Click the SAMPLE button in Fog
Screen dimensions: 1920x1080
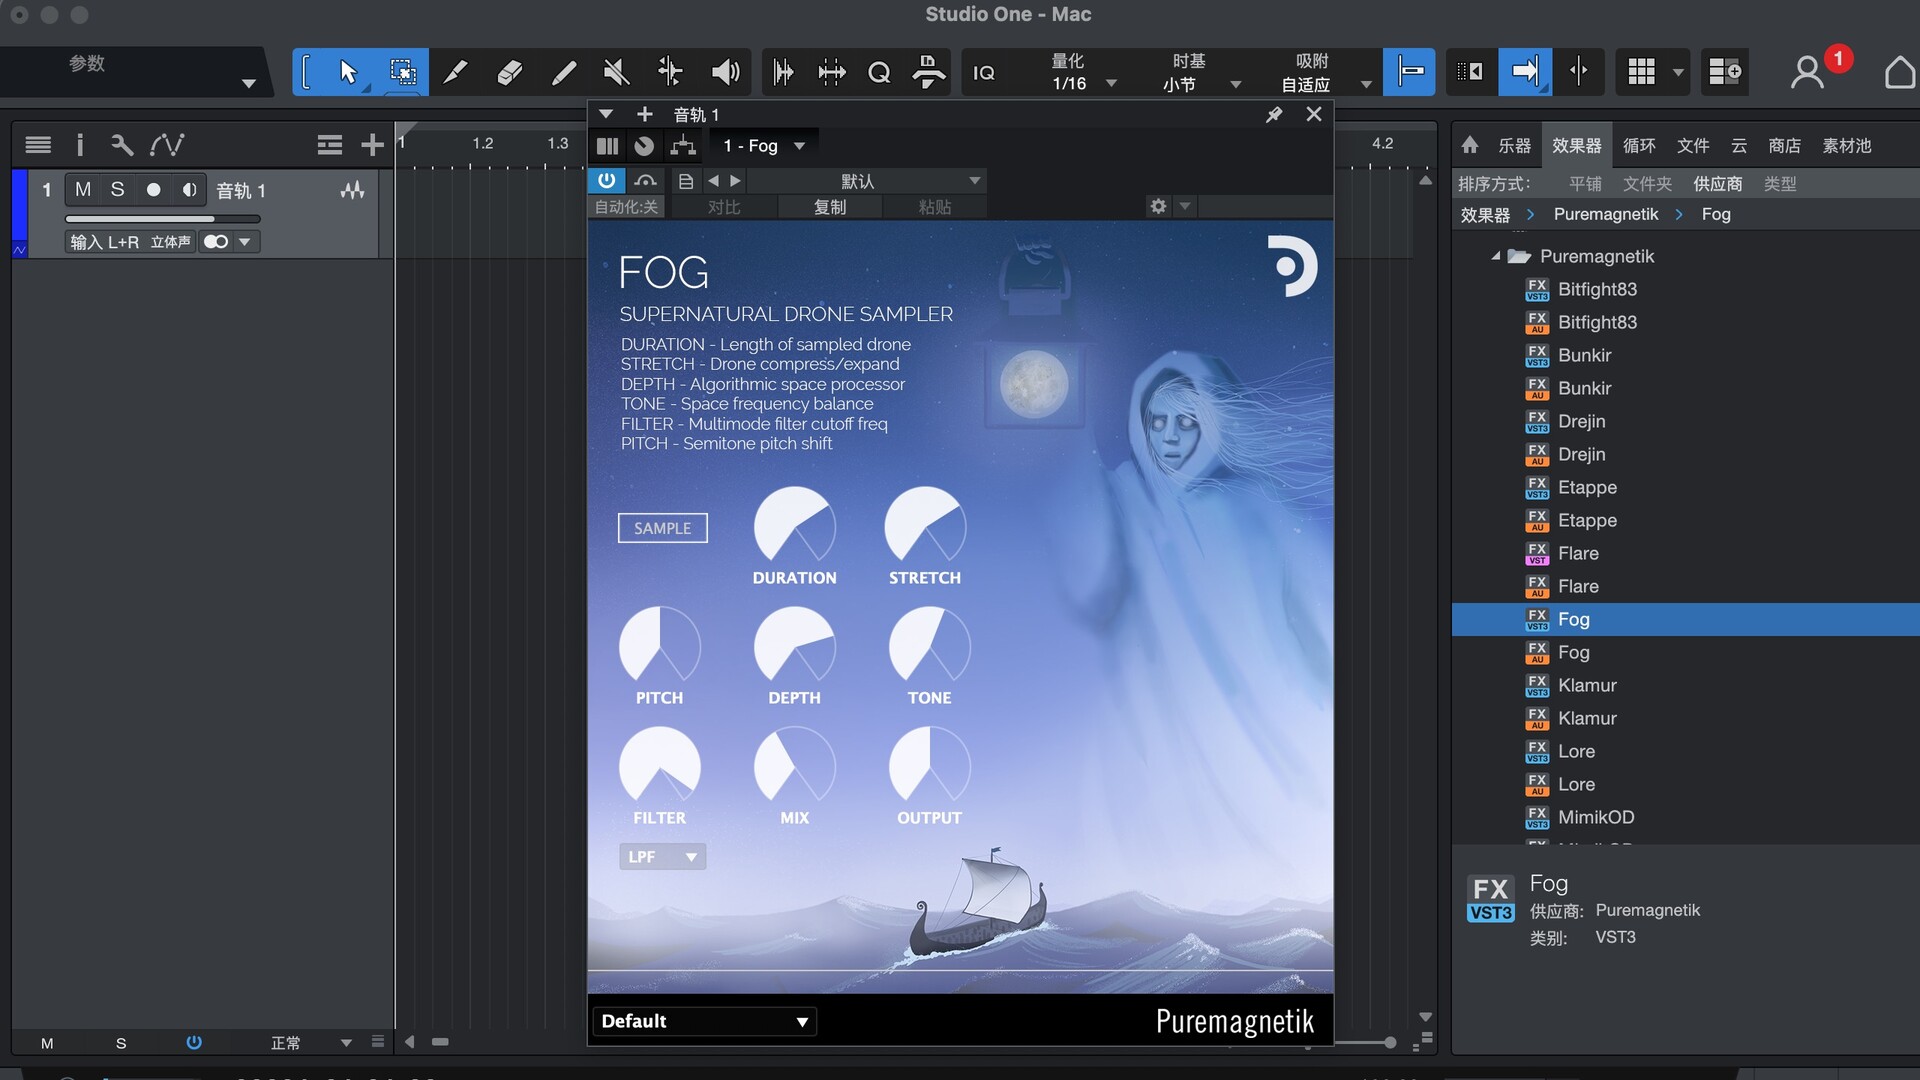tap(662, 528)
